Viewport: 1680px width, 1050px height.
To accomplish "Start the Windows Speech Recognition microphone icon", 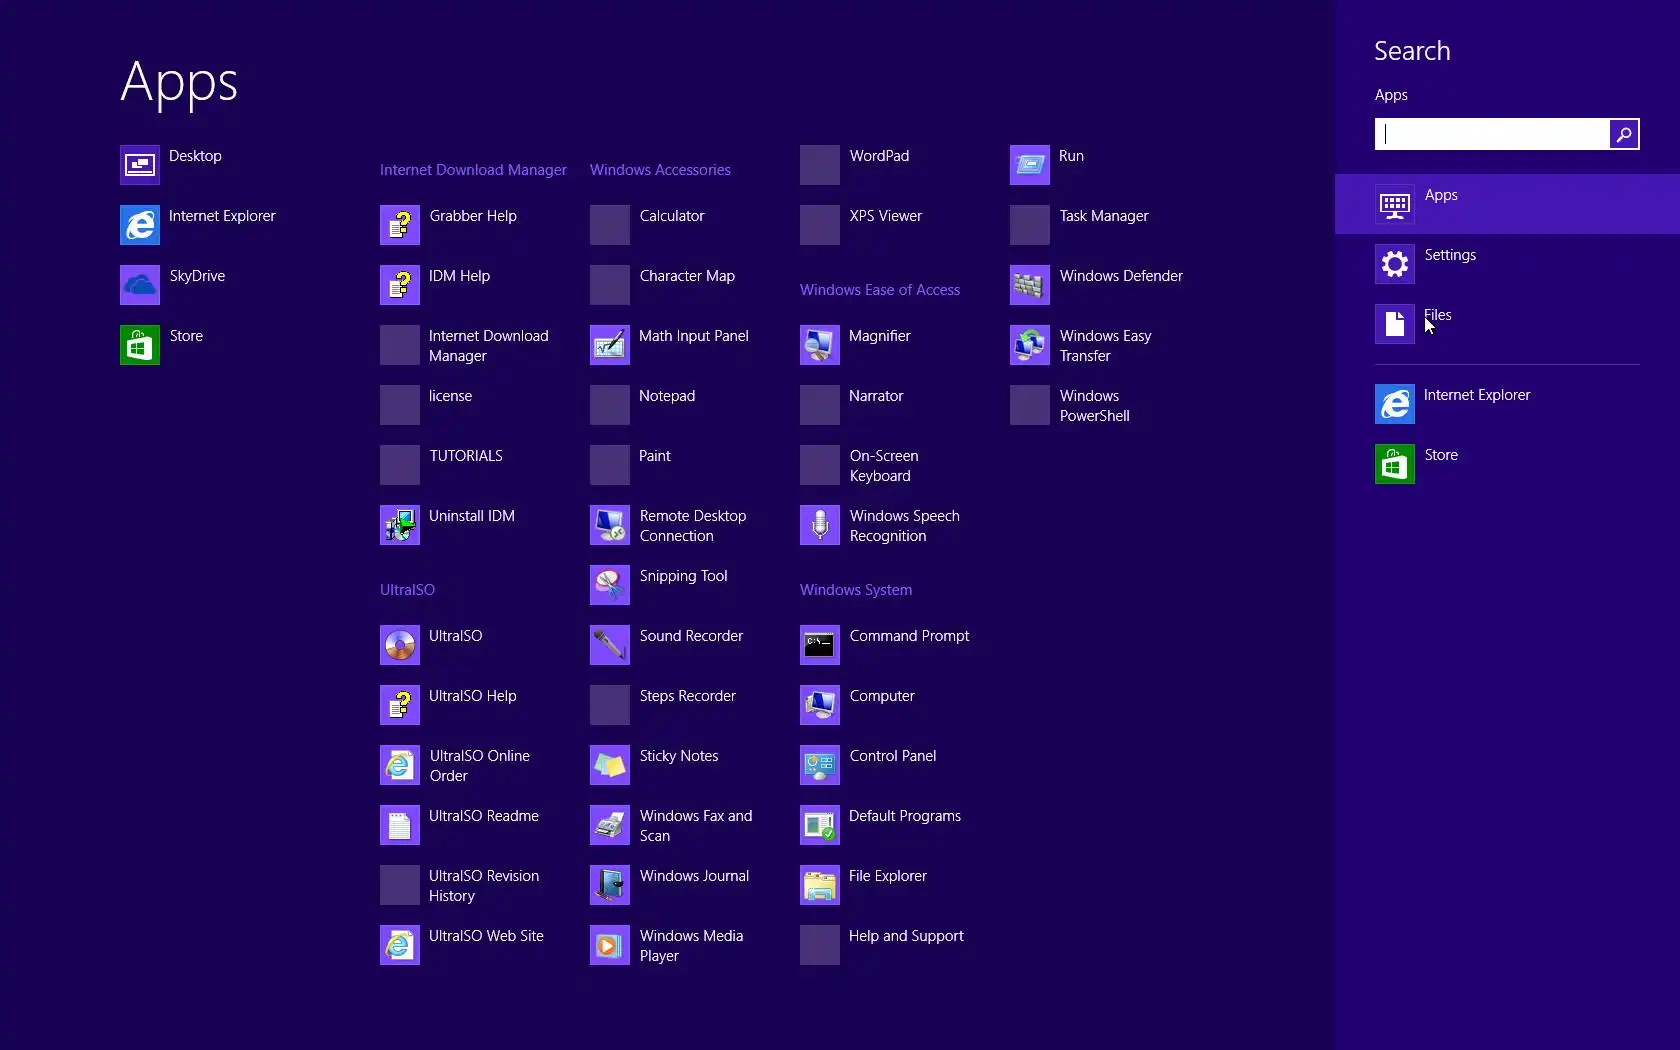I will tap(820, 525).
